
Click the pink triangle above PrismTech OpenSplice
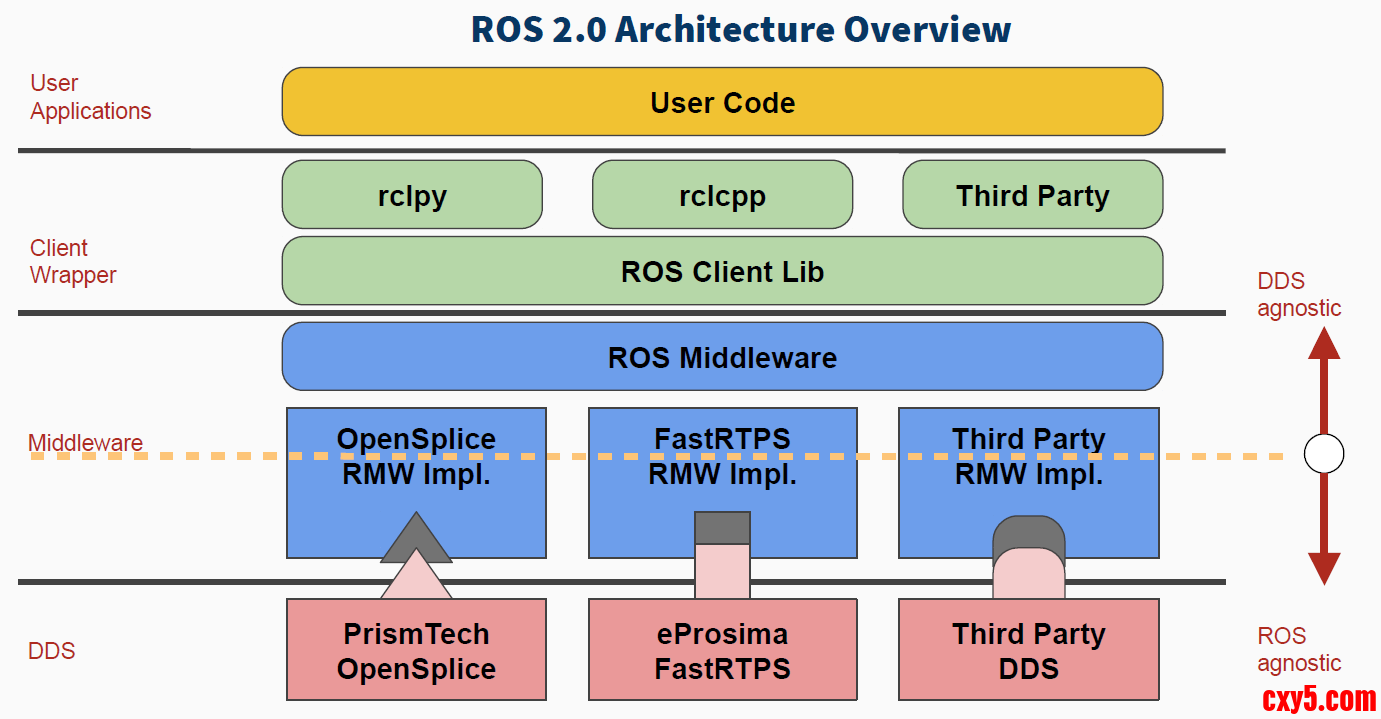coord(416,580)
